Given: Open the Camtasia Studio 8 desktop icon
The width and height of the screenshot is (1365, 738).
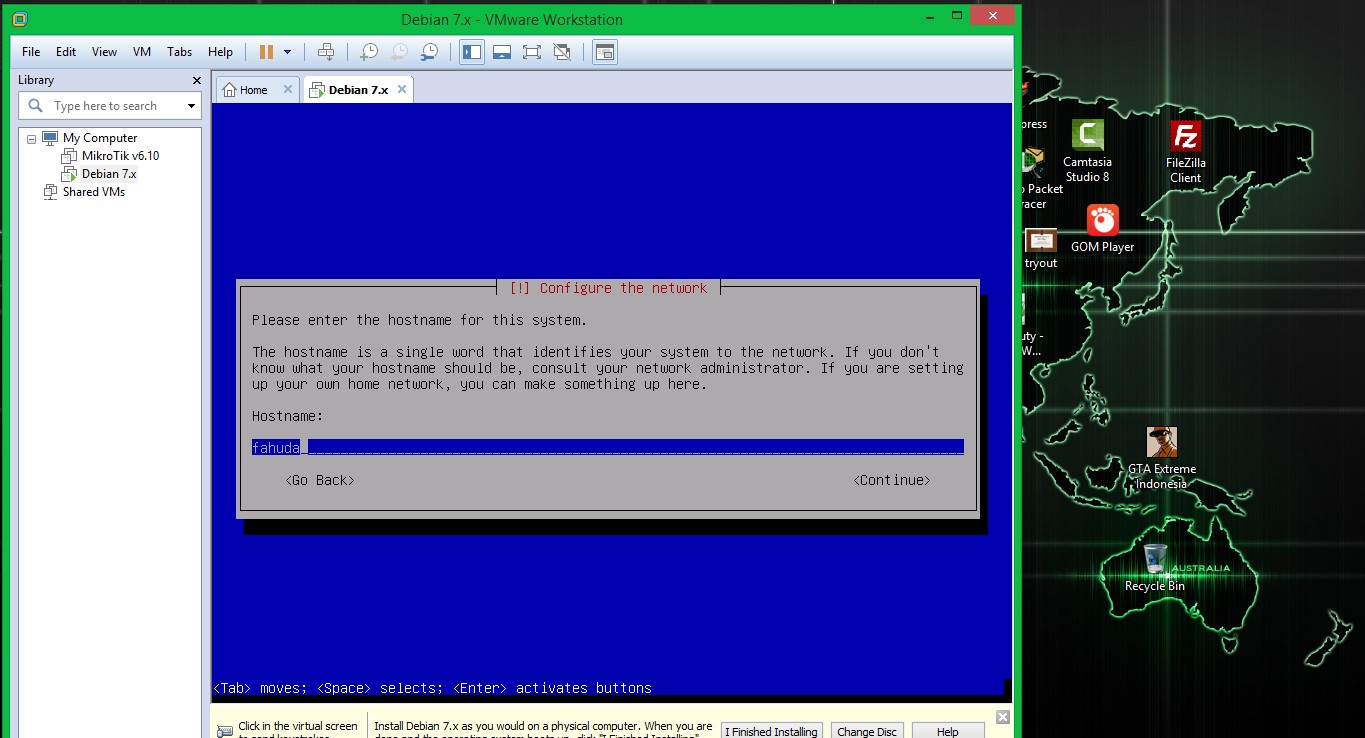Looking at the screenshot, I should [1087, 151].
